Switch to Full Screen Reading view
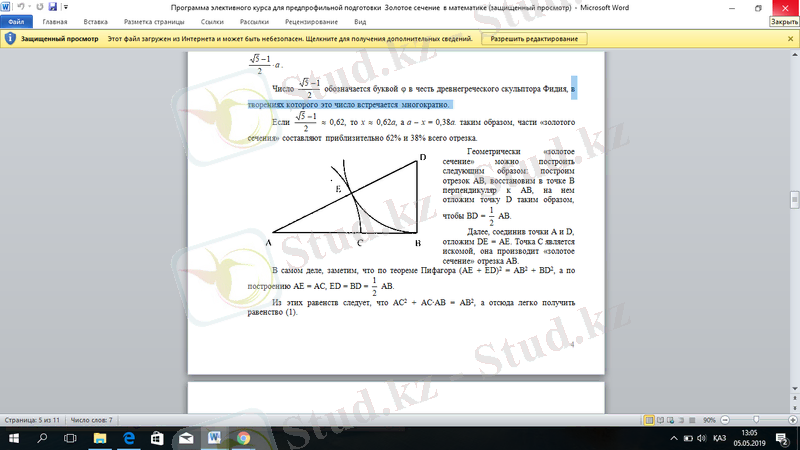Viewport: 800px width, 450px height. (x=660, y=420)
